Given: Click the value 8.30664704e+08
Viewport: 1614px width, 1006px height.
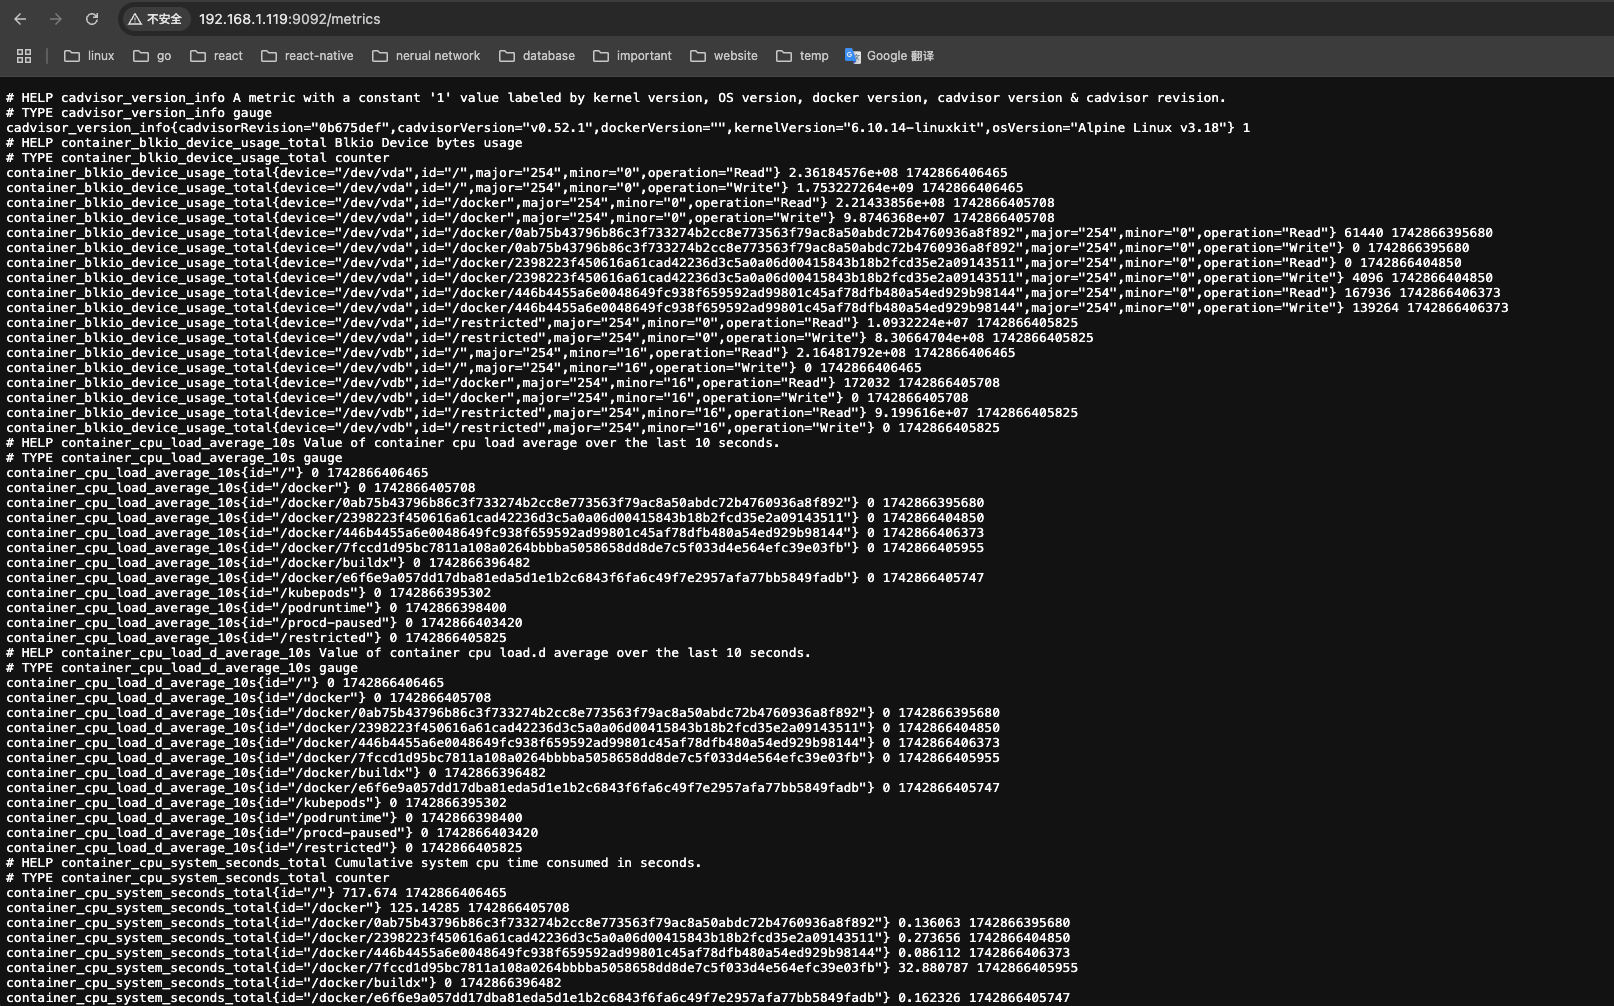Looking at the screenshot, I should [929, 338].
